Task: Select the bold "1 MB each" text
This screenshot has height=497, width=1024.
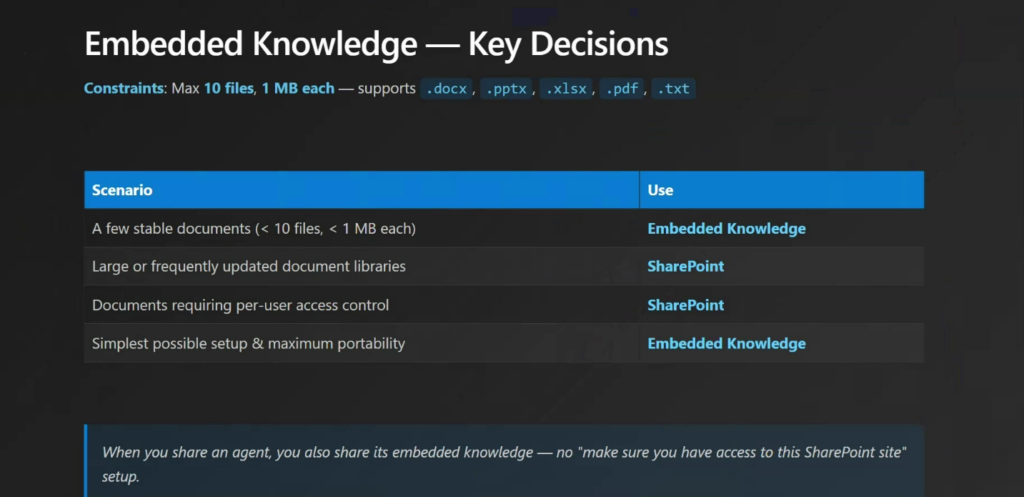Action: (298, 89)
